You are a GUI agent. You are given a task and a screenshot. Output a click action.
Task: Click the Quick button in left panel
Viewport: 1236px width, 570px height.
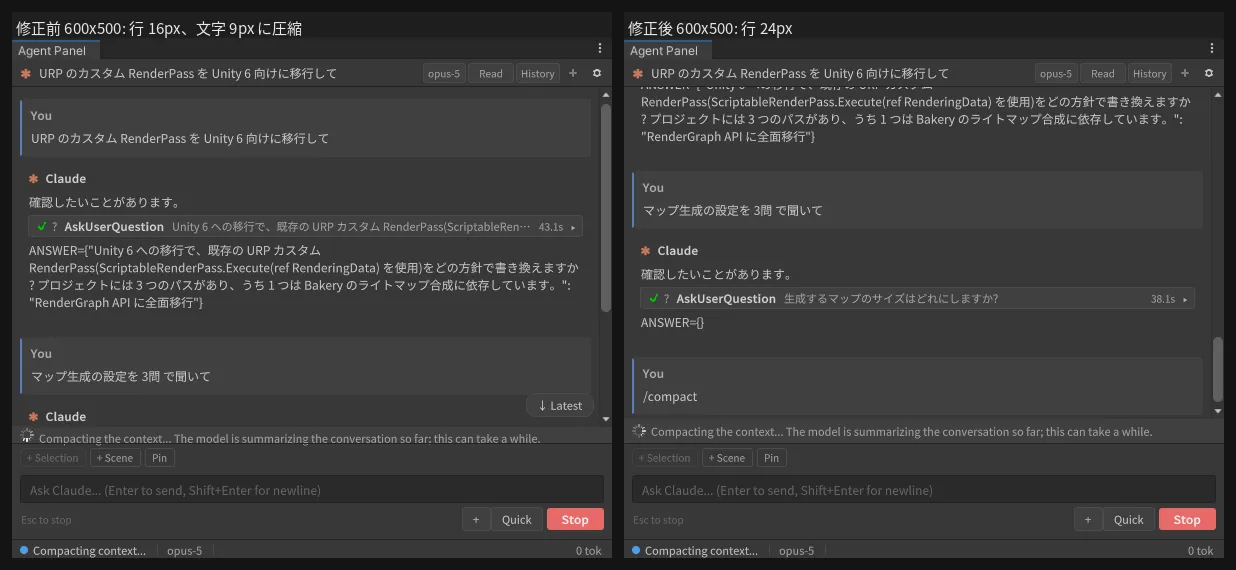click(517, 519)
